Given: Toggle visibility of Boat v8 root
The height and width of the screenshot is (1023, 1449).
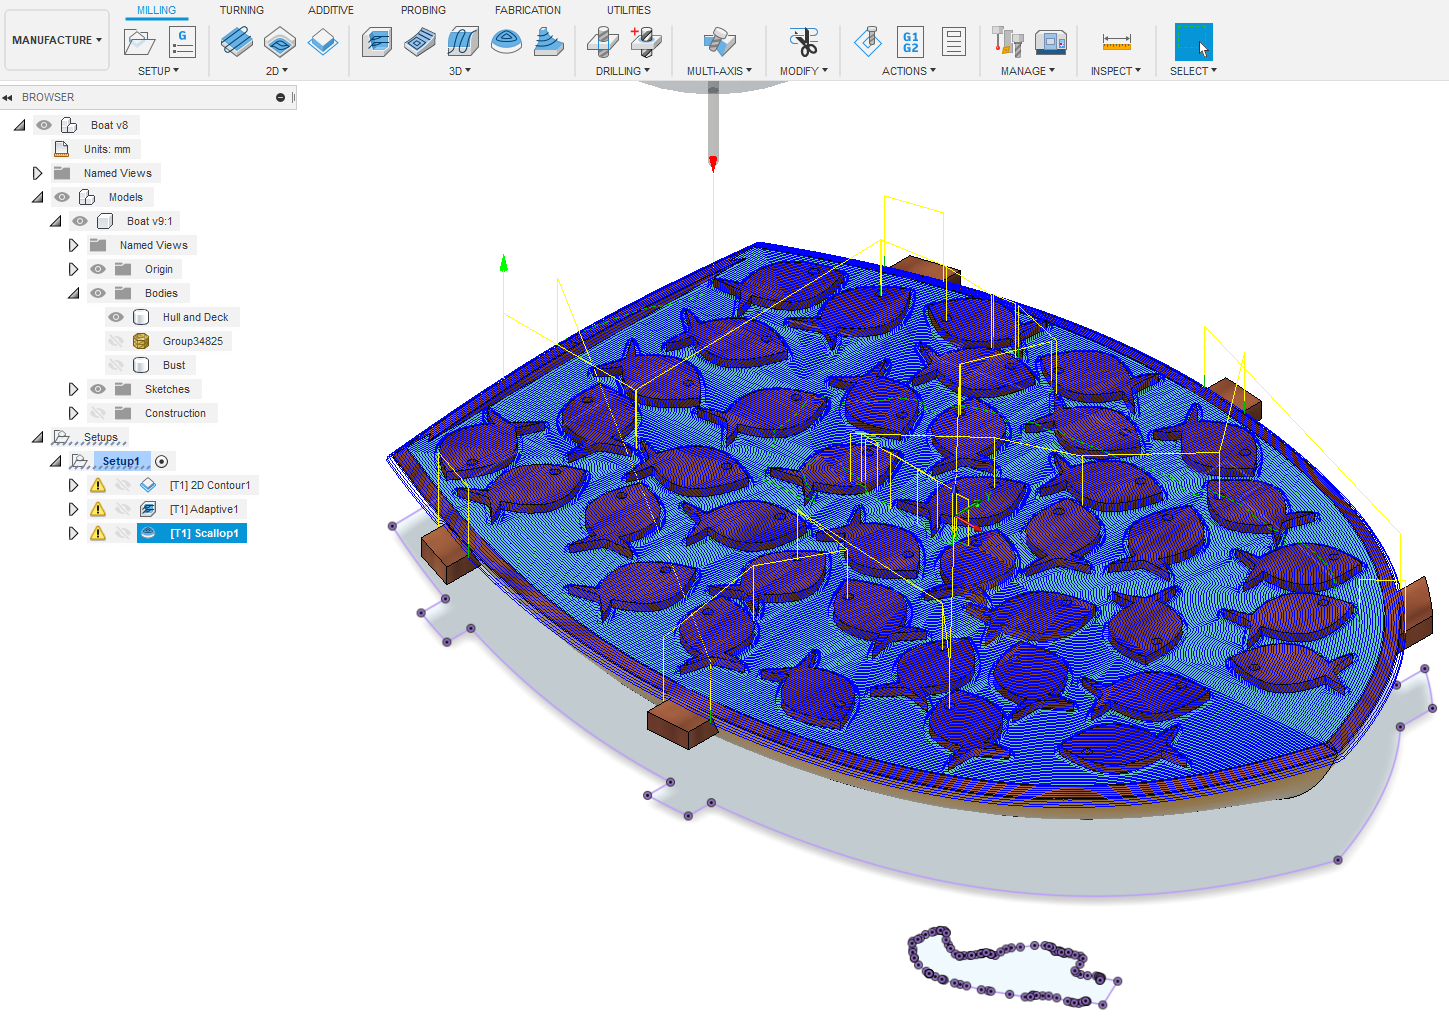Looking at the screenshot, I should click(x=44, y=125).
